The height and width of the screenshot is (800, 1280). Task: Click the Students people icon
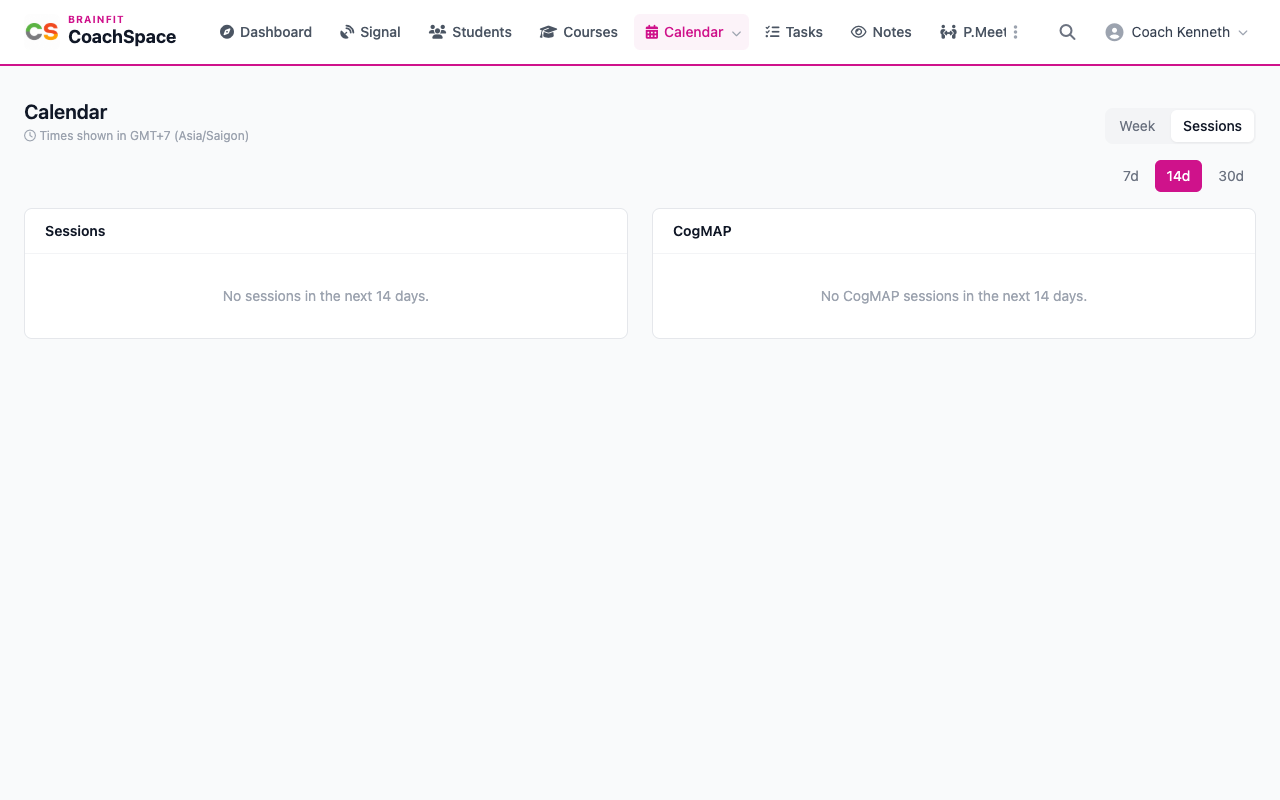(437, 32)
